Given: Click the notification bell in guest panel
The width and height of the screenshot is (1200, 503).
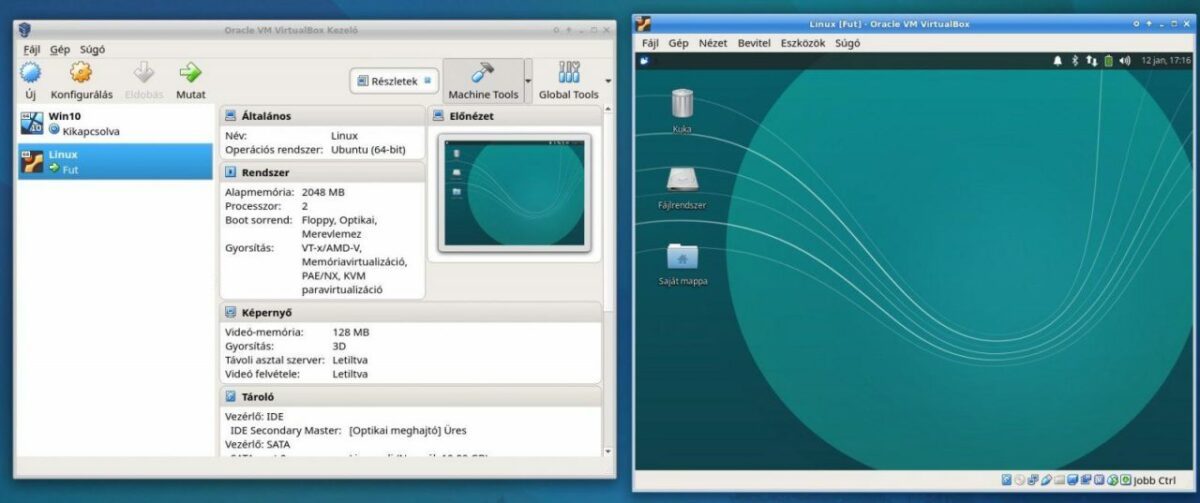Looking at the screenshot, I should 1058,61.
